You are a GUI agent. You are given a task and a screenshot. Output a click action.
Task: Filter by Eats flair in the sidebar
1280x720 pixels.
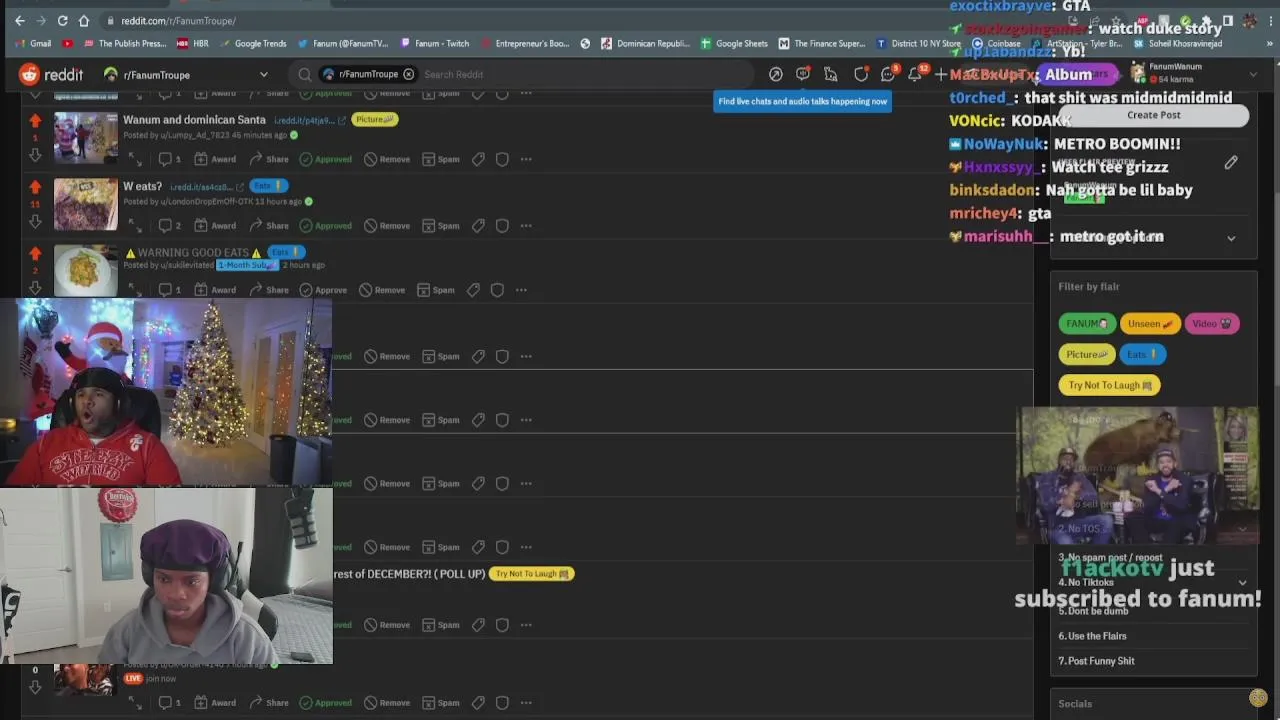click(x=1142, y=354)
